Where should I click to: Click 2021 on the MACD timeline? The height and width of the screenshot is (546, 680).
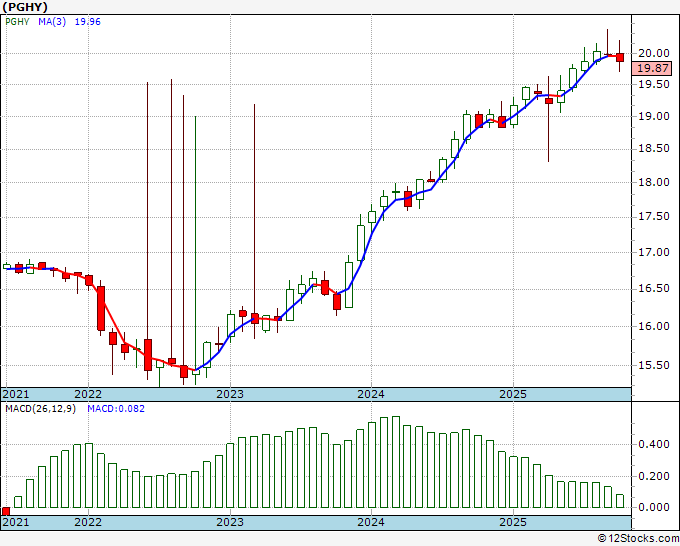click(16, 522)
